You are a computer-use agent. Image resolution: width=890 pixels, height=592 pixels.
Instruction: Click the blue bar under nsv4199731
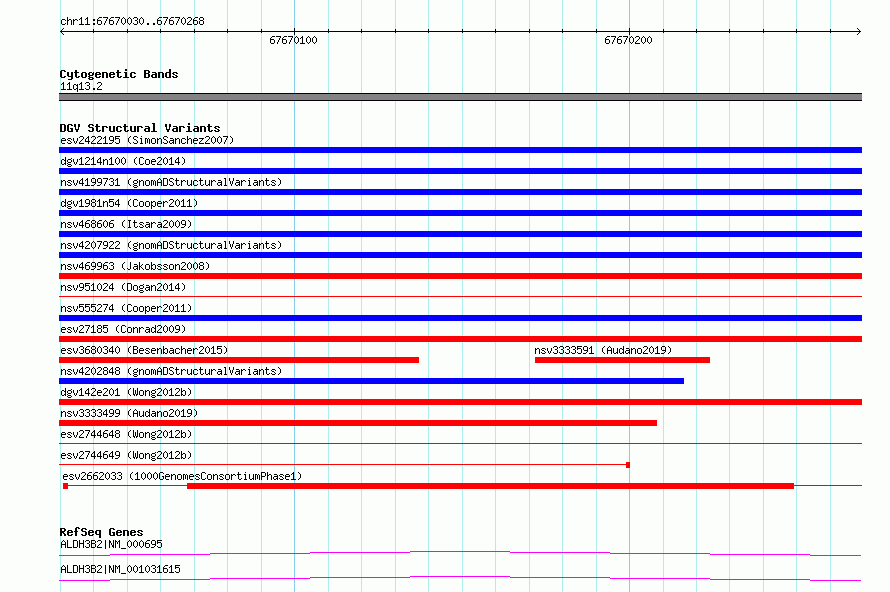460,192
